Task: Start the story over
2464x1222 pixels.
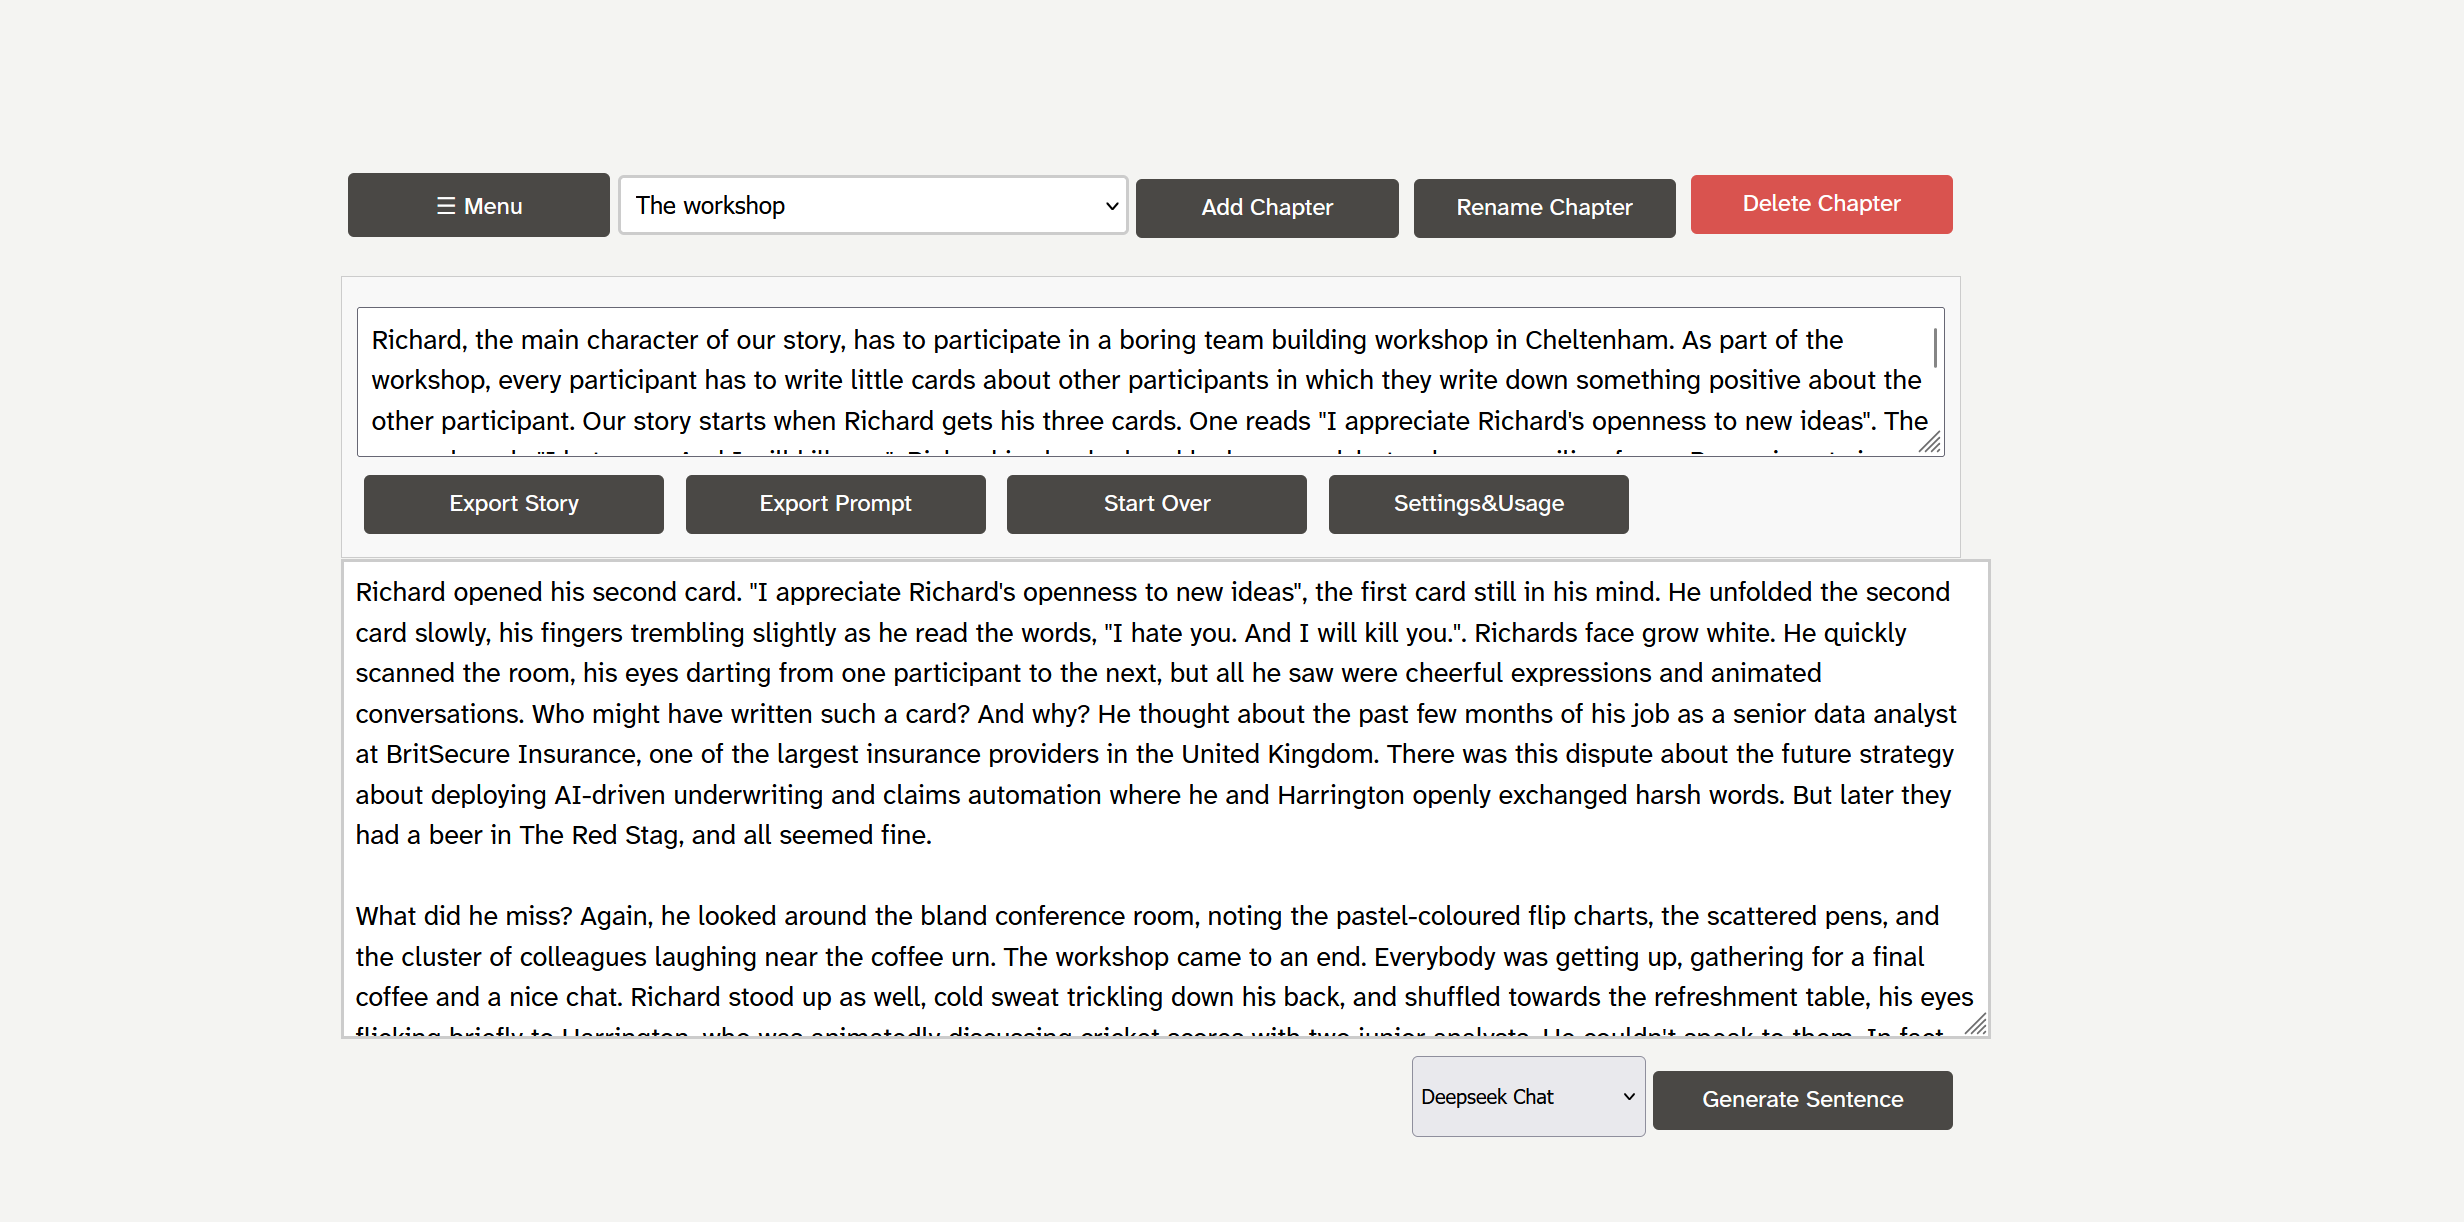Action: [x=1156, y=504]
